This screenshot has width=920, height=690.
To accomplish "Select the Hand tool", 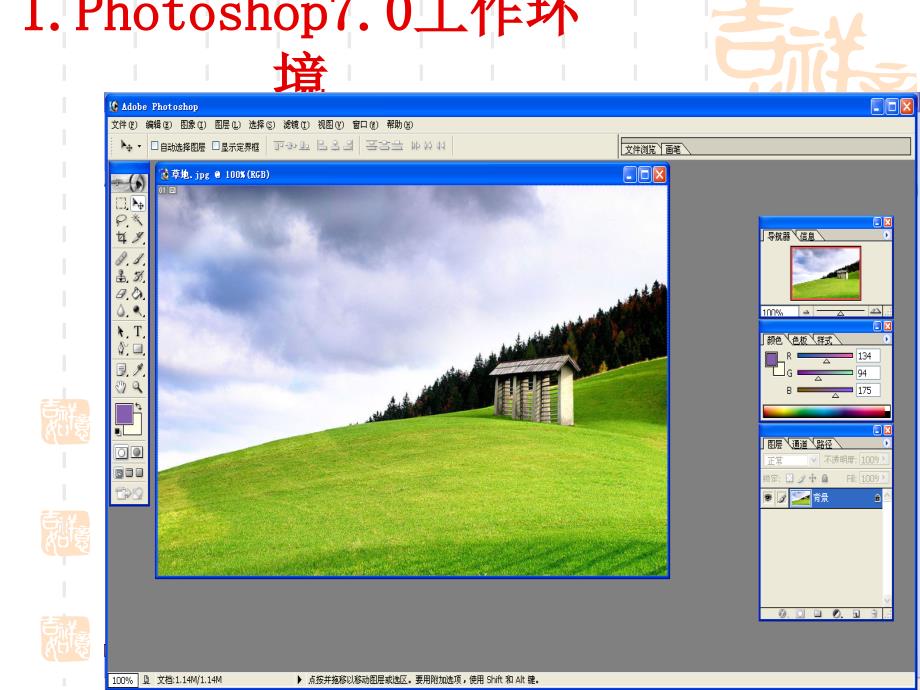I will click(x=121, y=387).
